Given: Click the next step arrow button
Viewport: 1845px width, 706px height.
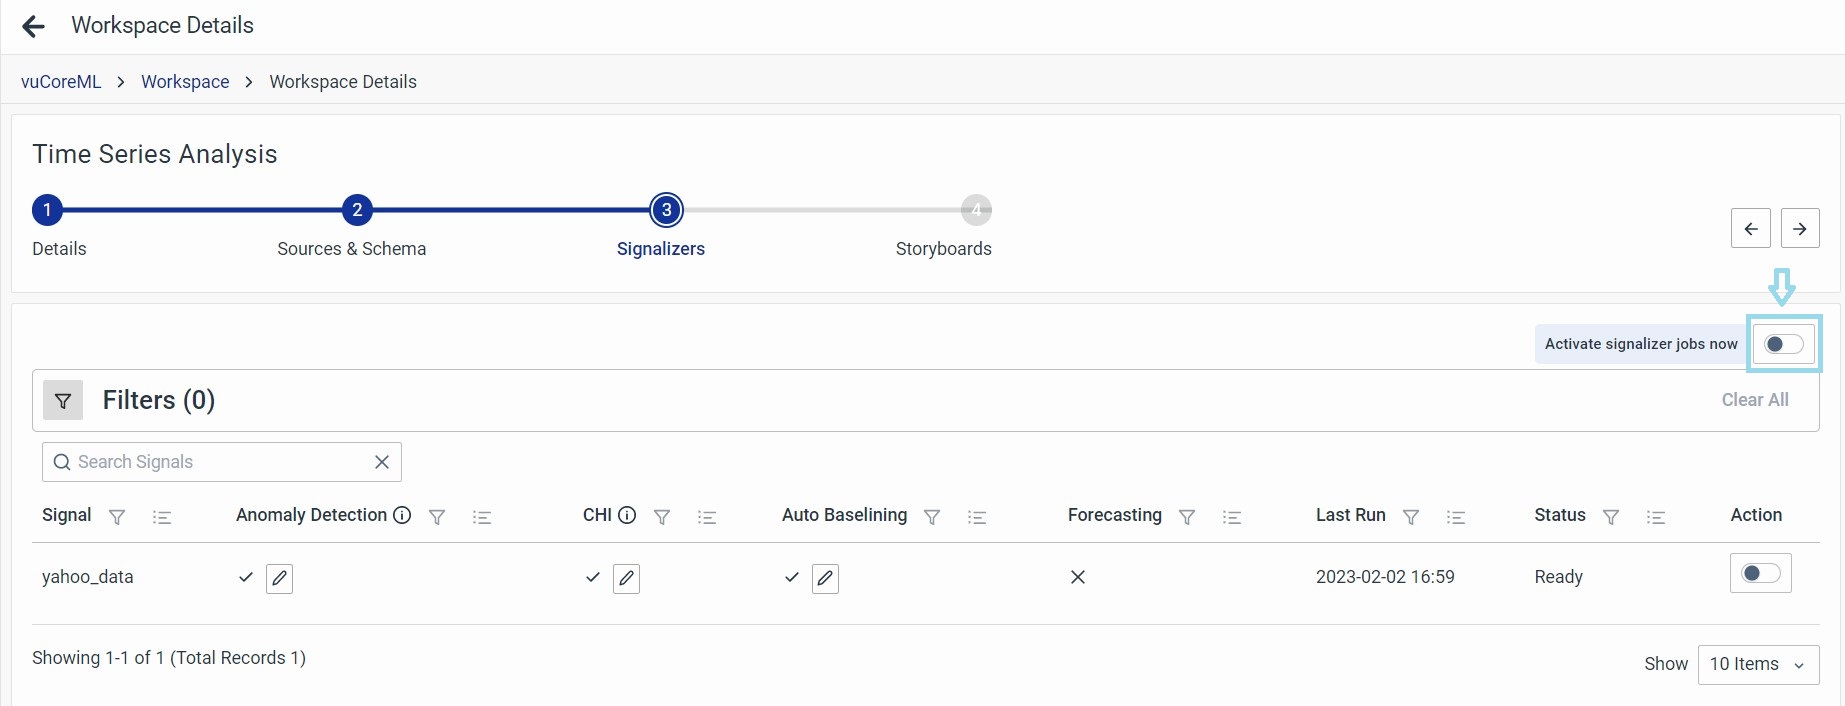Looking at the screenshot, I should click(x=1799, y=229).
